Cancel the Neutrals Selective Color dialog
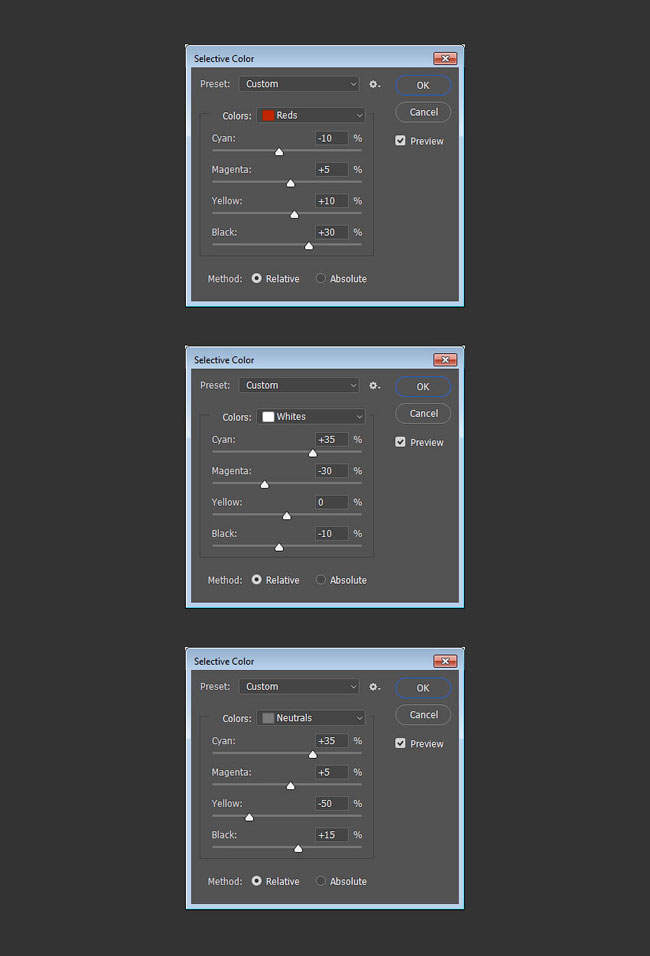The image size is (650, 956). point(423,715)
